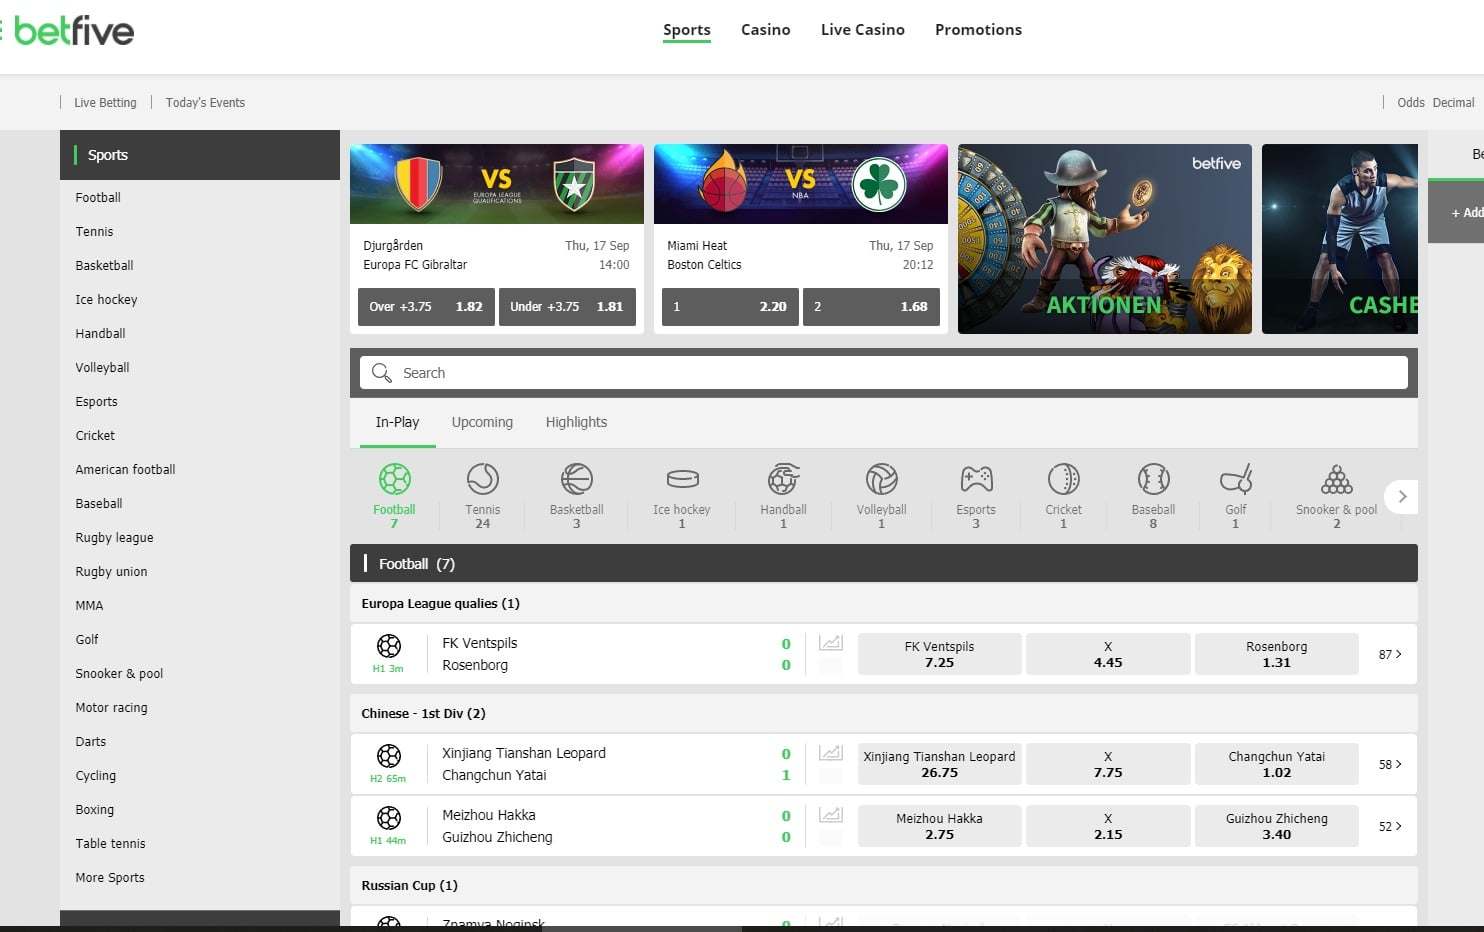Image resolution: width=1484 pixels, height=932 pixels.
Task: Open the Sports top navigation tab
Action: click(687, 30)
